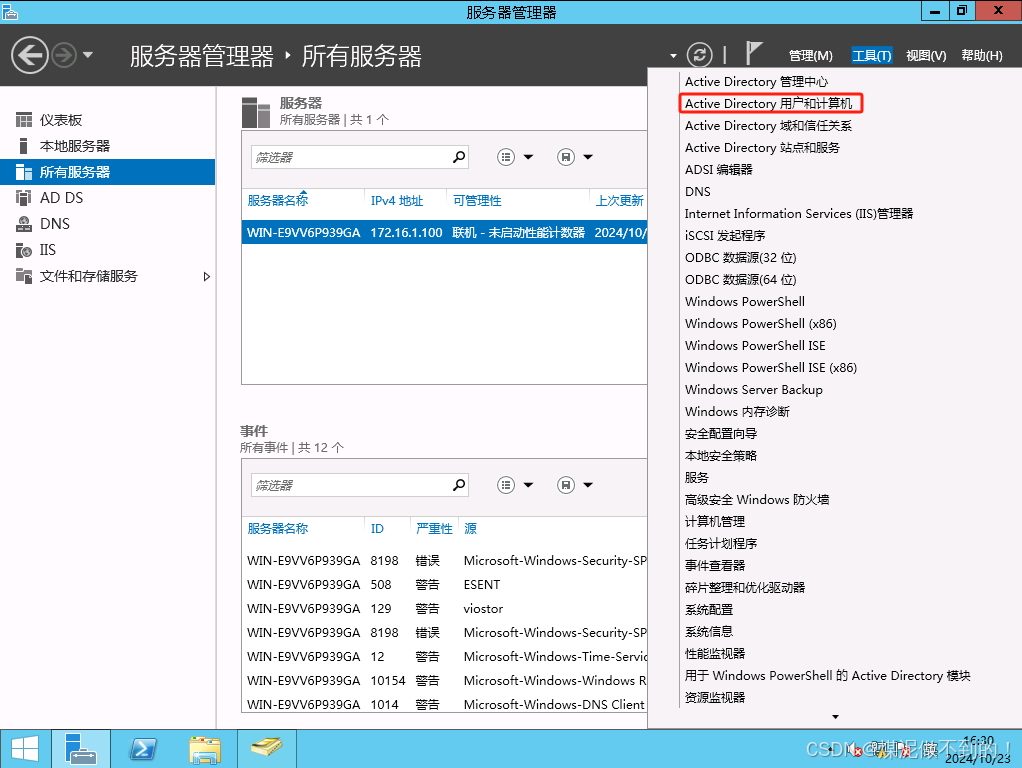Click search icon in events filter

point(459,485)
